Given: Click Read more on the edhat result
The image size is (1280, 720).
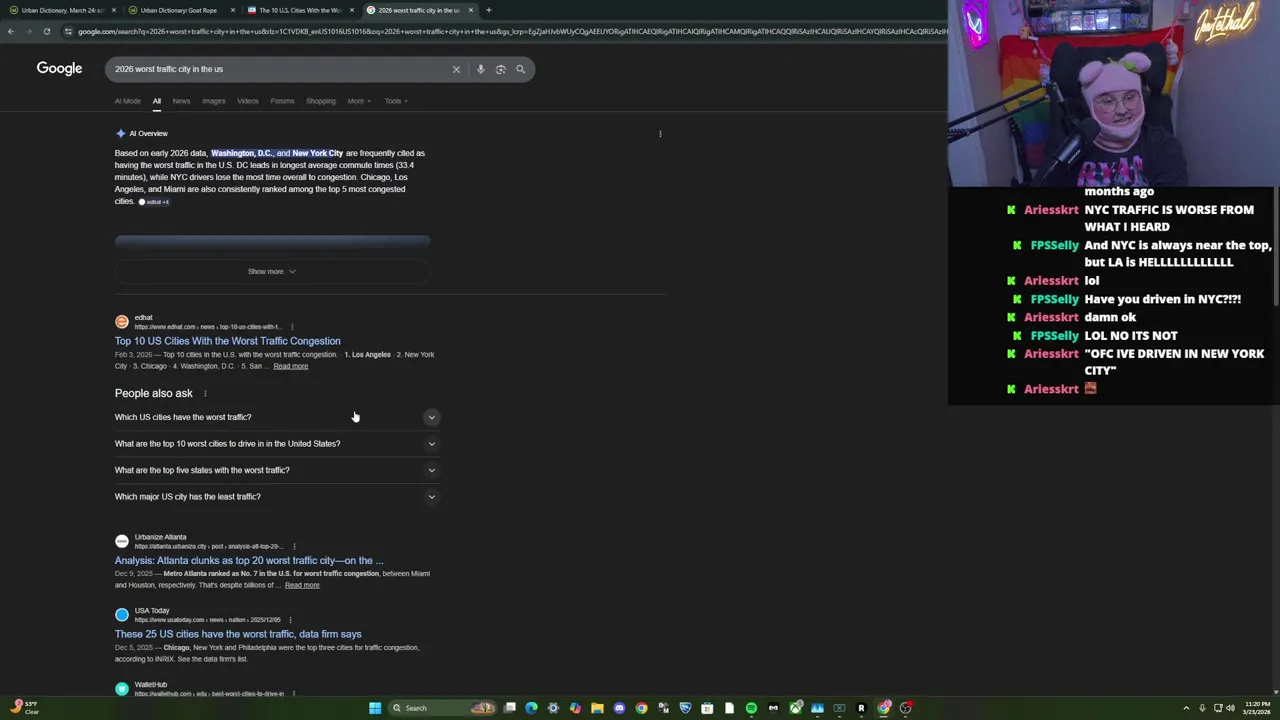Looking at the screenshot, I should (291, 366).
